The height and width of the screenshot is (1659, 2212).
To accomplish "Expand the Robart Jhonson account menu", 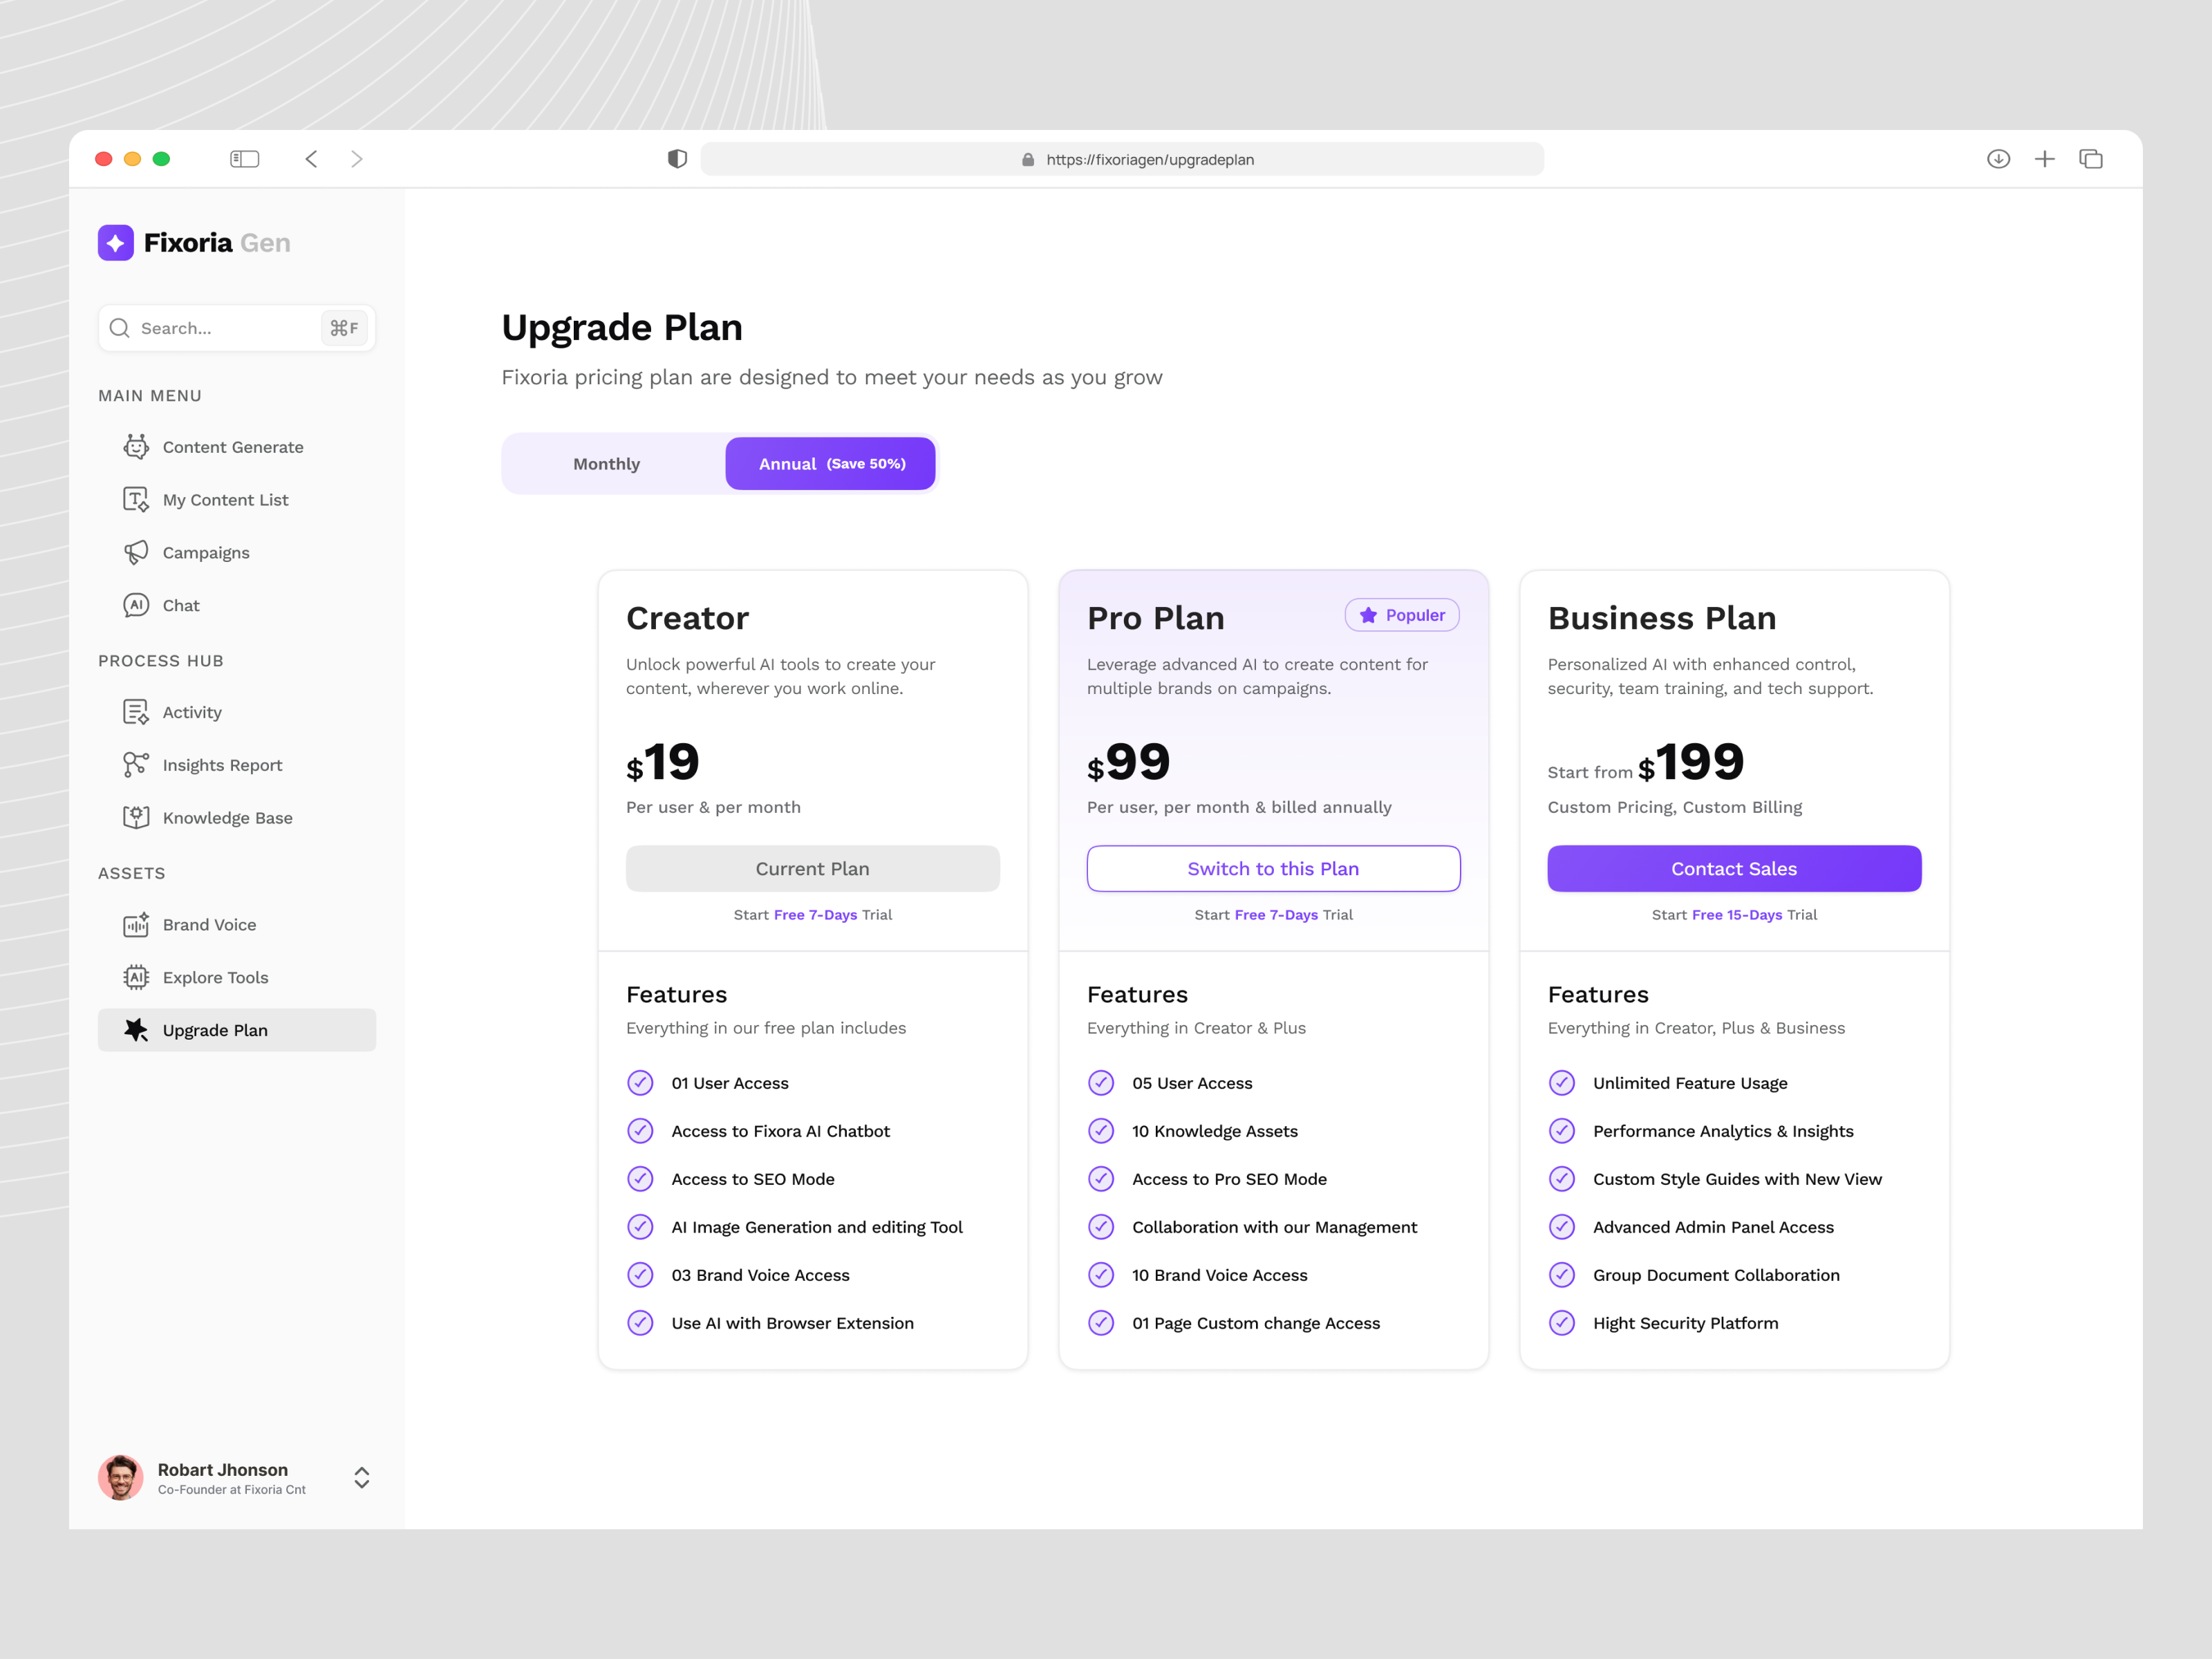I will [361, 1477].
